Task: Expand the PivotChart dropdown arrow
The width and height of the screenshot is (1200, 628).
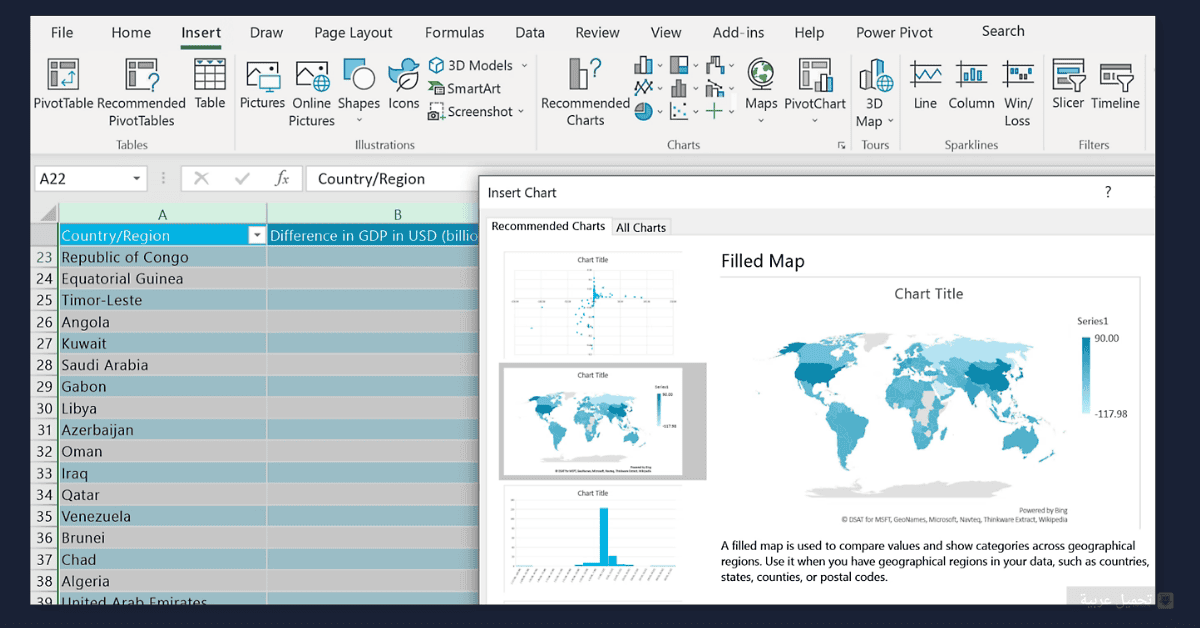Action: tap(815, 122)
